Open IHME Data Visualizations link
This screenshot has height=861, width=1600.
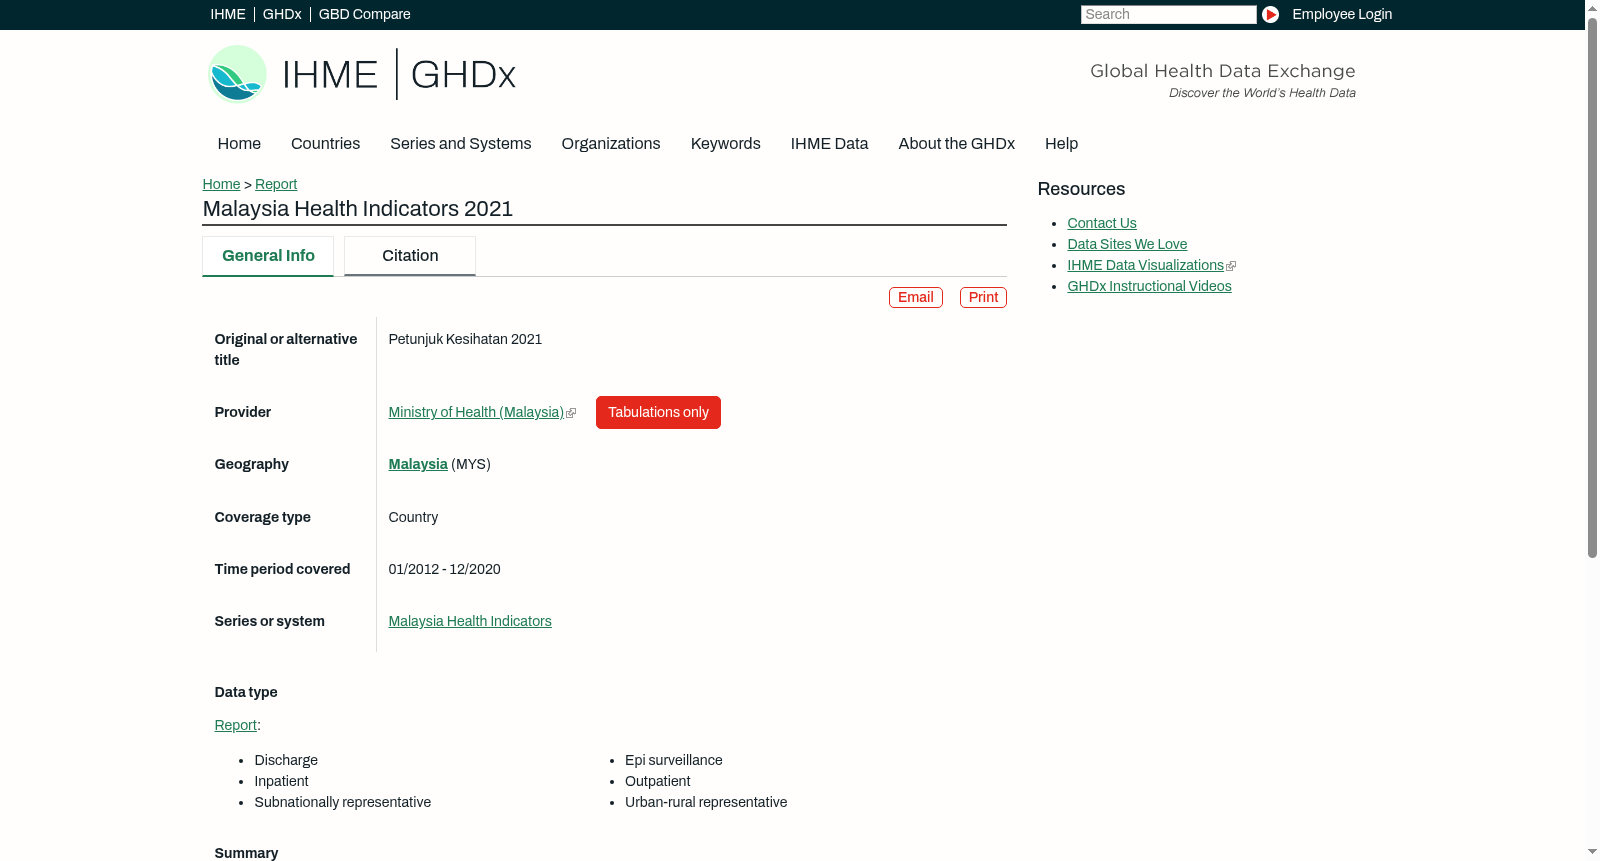click(x=1145, y=265)
